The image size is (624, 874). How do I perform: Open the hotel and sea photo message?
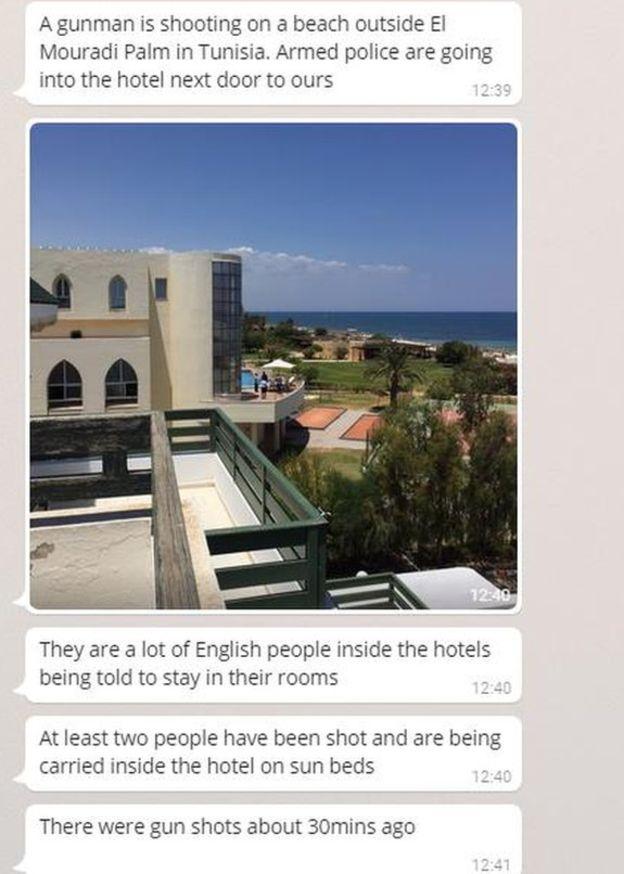coord(273,366)
